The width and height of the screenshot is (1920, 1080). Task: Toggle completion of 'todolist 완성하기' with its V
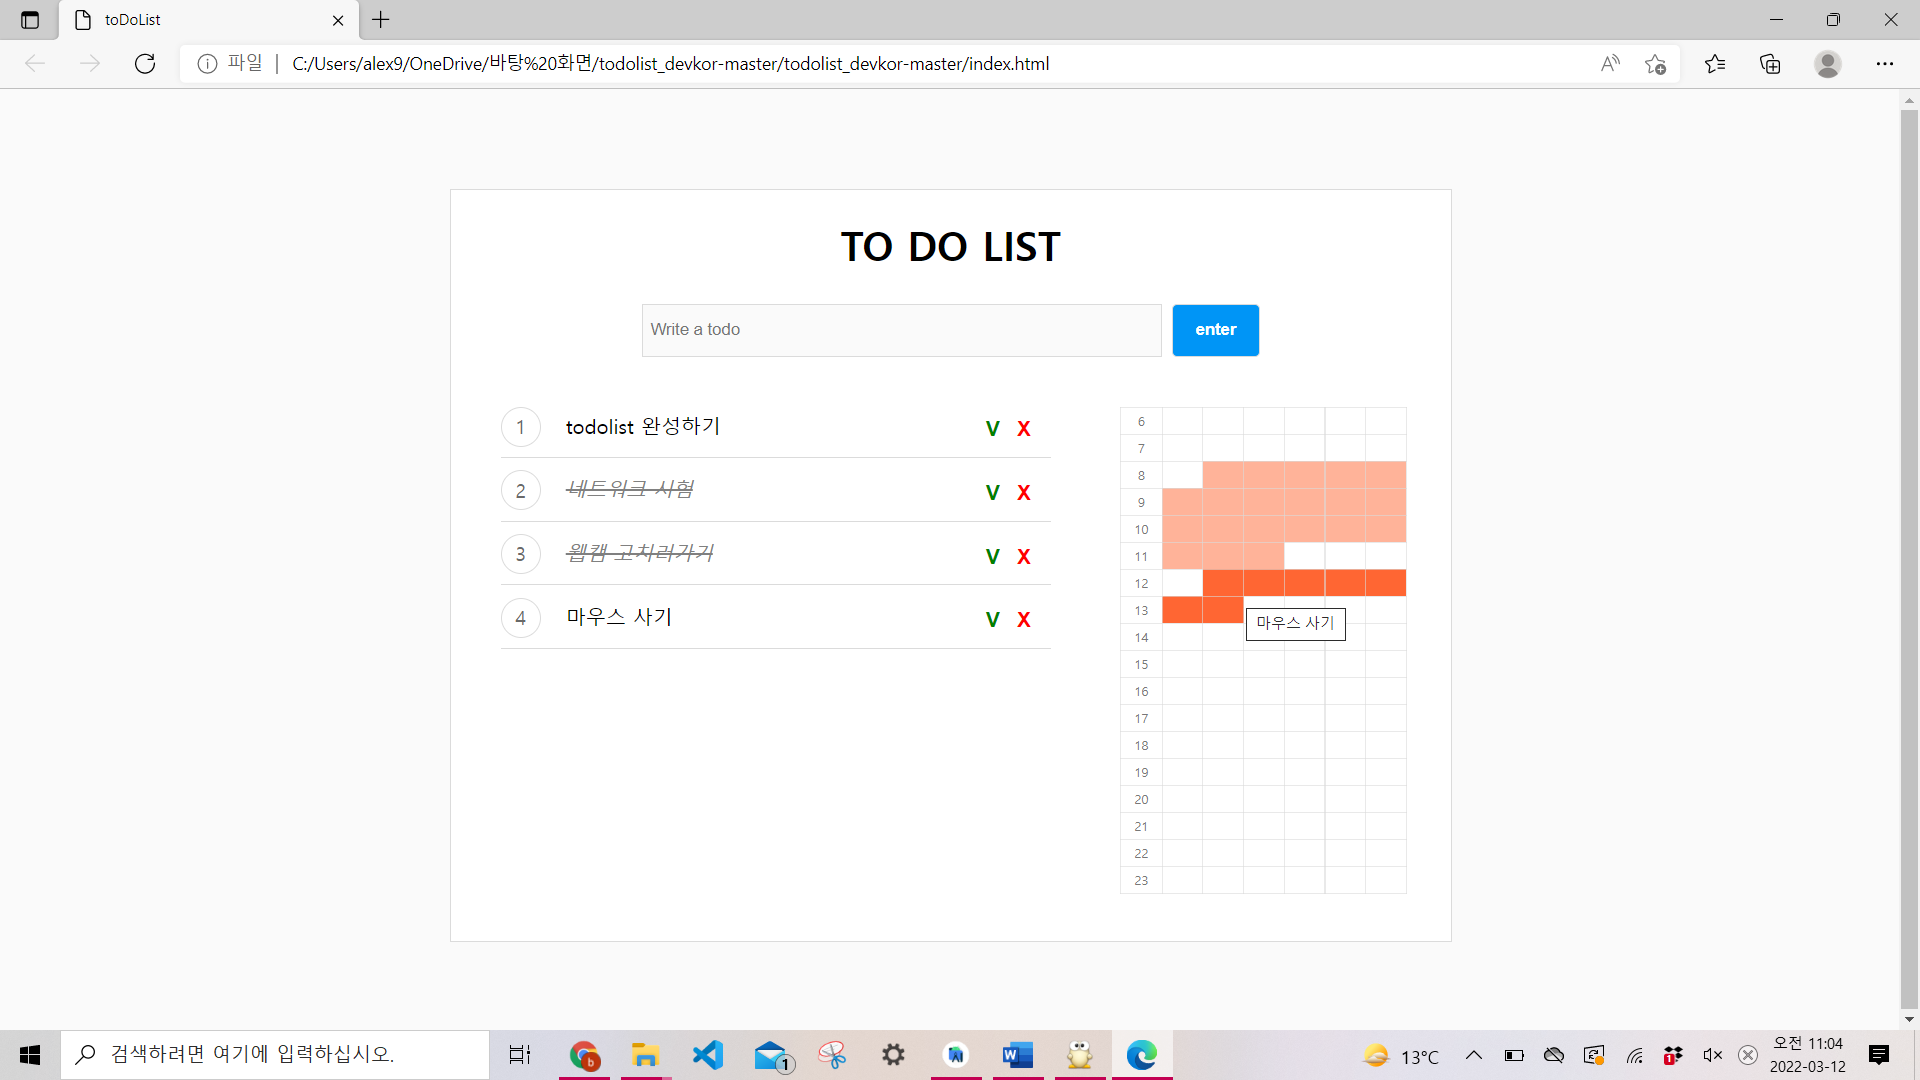point(992,428)
